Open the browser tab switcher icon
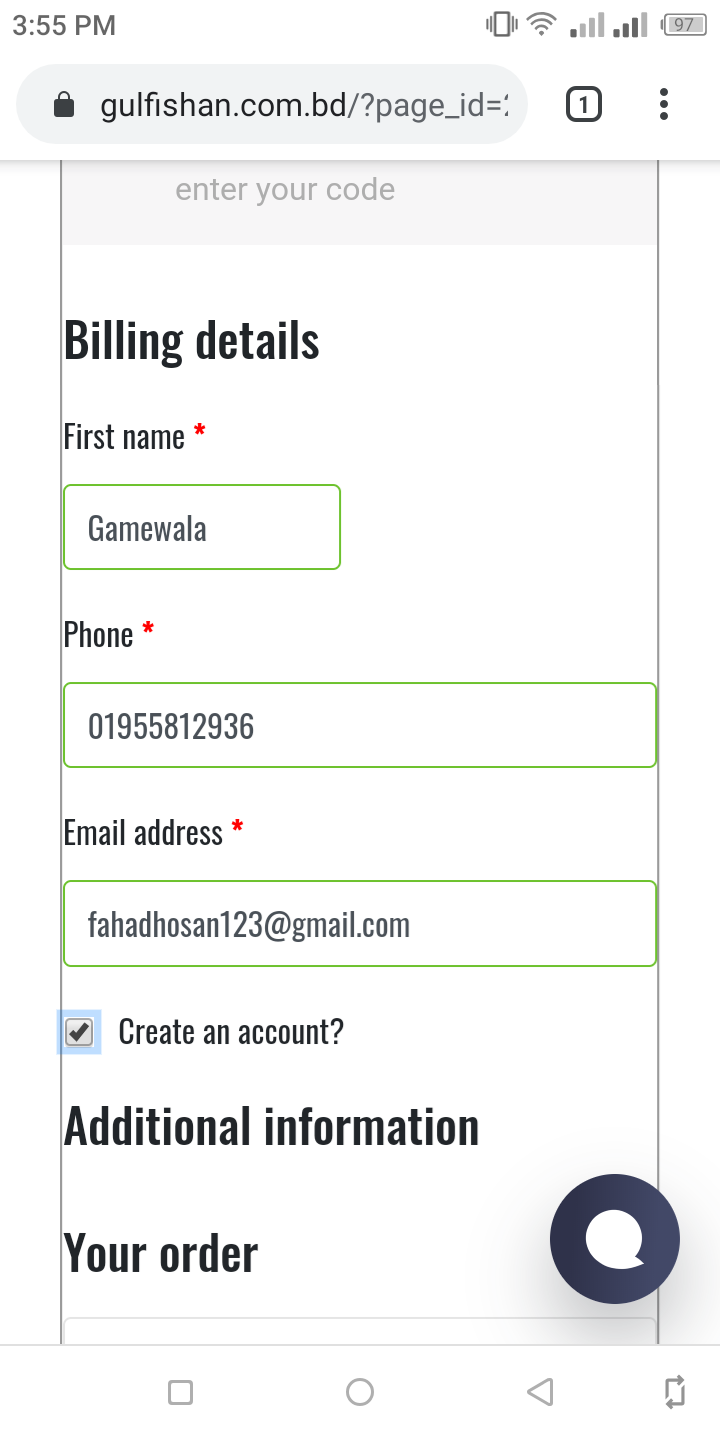Screen dimensions: 720x1440 click(584, 104)
